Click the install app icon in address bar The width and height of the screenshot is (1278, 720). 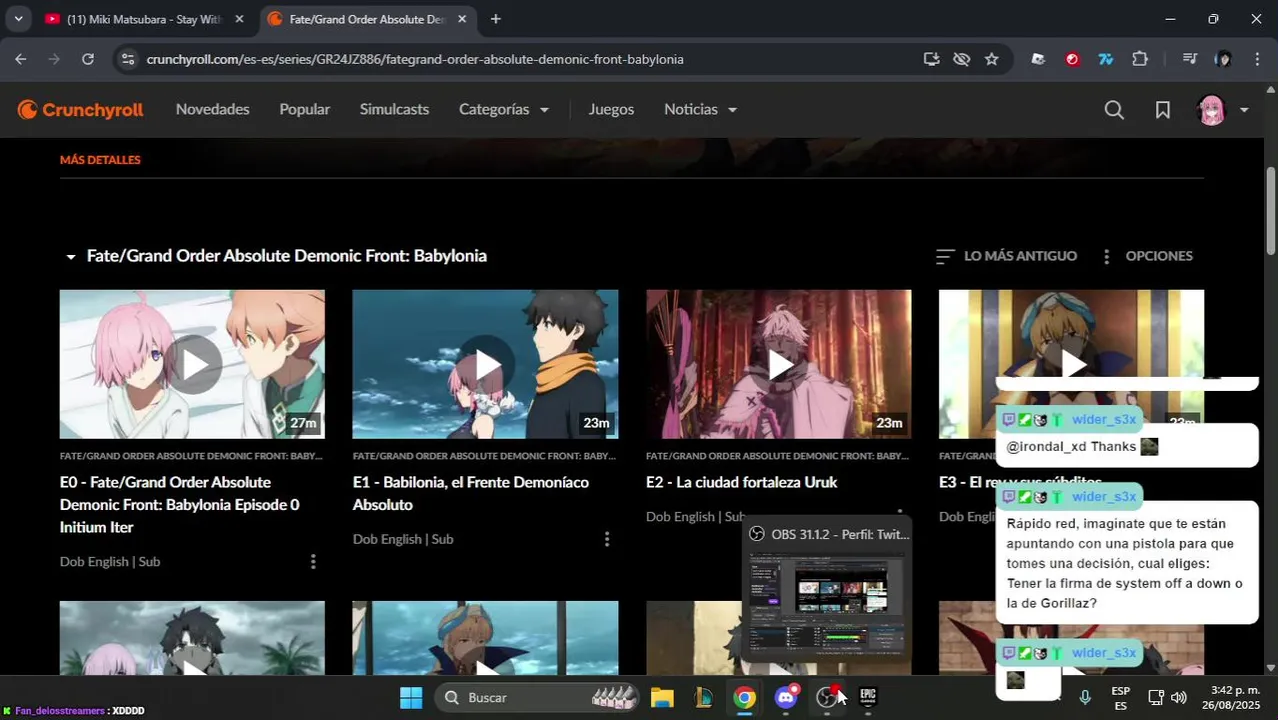tap(932, 59)
